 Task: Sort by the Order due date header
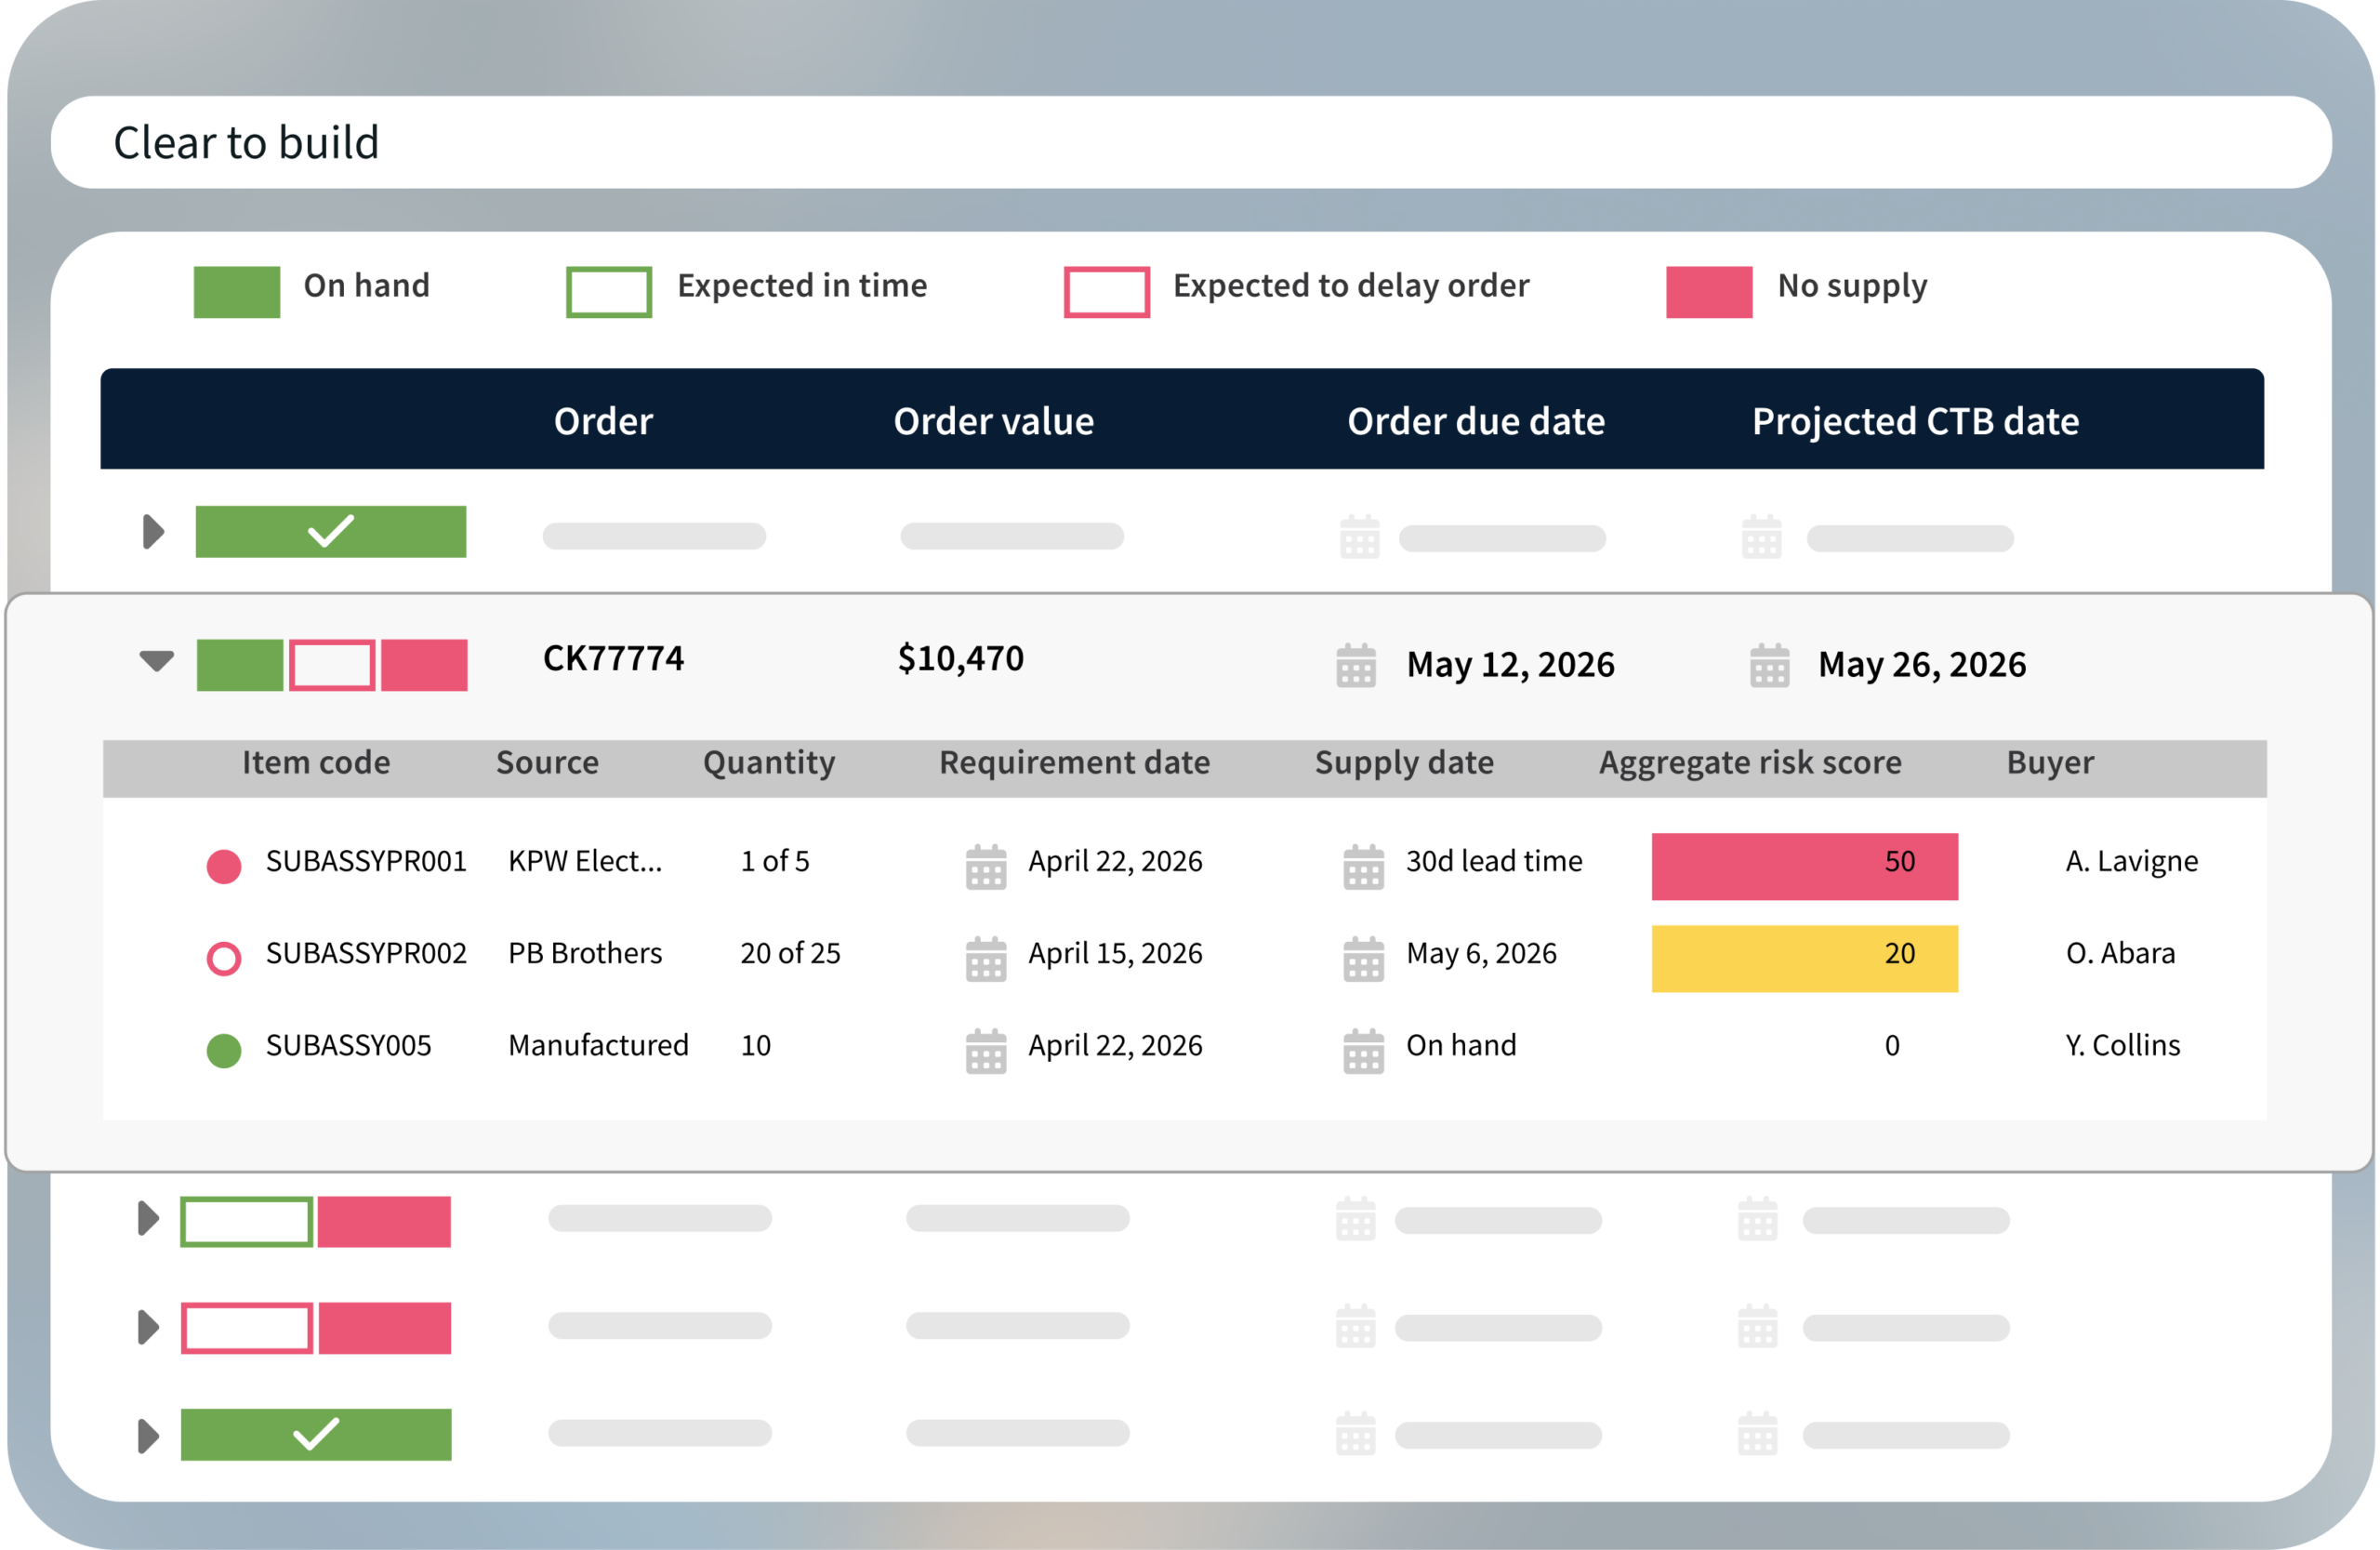coord(1476,421)
